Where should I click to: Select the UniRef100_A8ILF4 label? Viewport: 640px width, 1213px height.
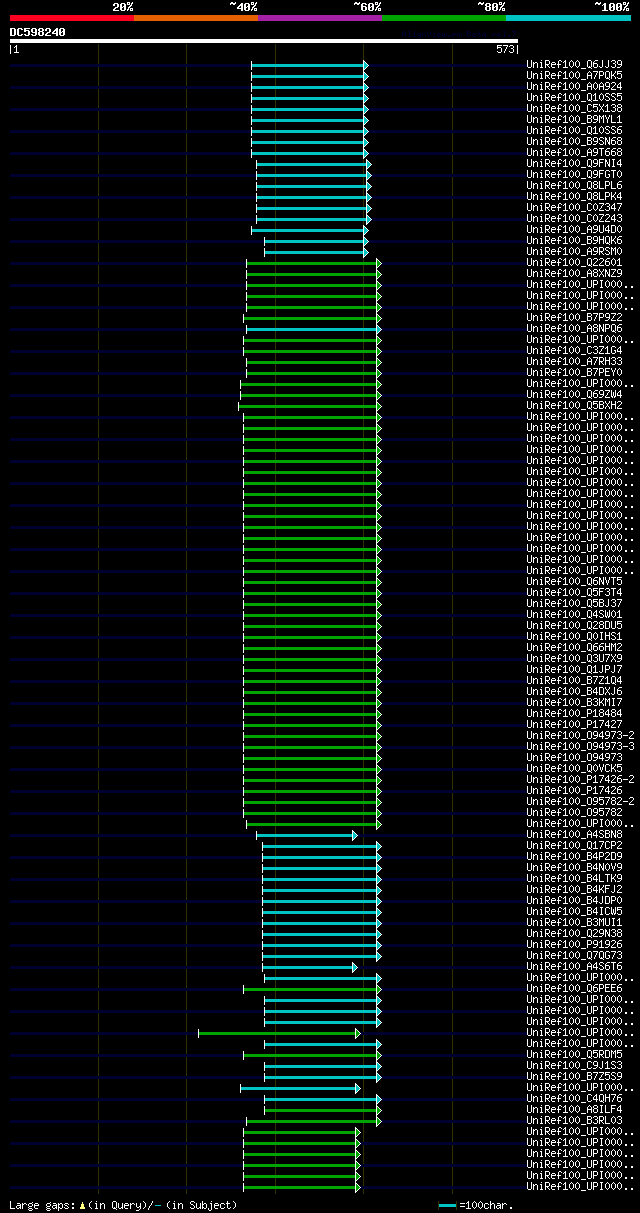coord(574,1109)
